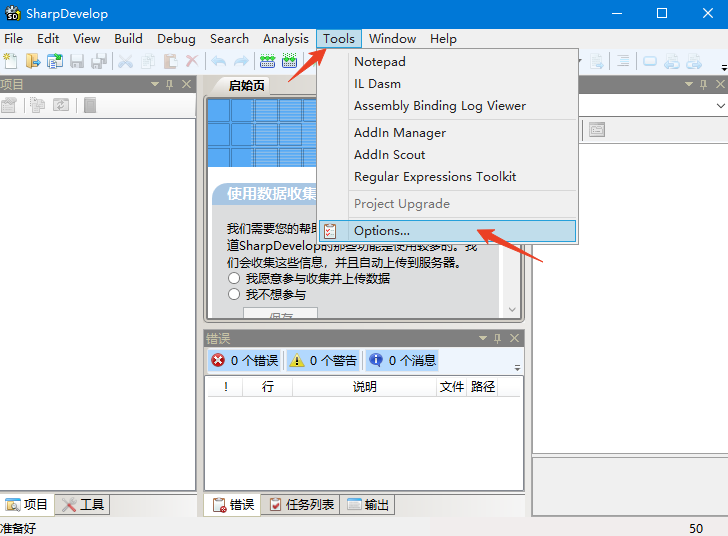This screenshot has height=536, width=728.
Task: Choose AddIn Manager menu item
Action: pos(448,133)
